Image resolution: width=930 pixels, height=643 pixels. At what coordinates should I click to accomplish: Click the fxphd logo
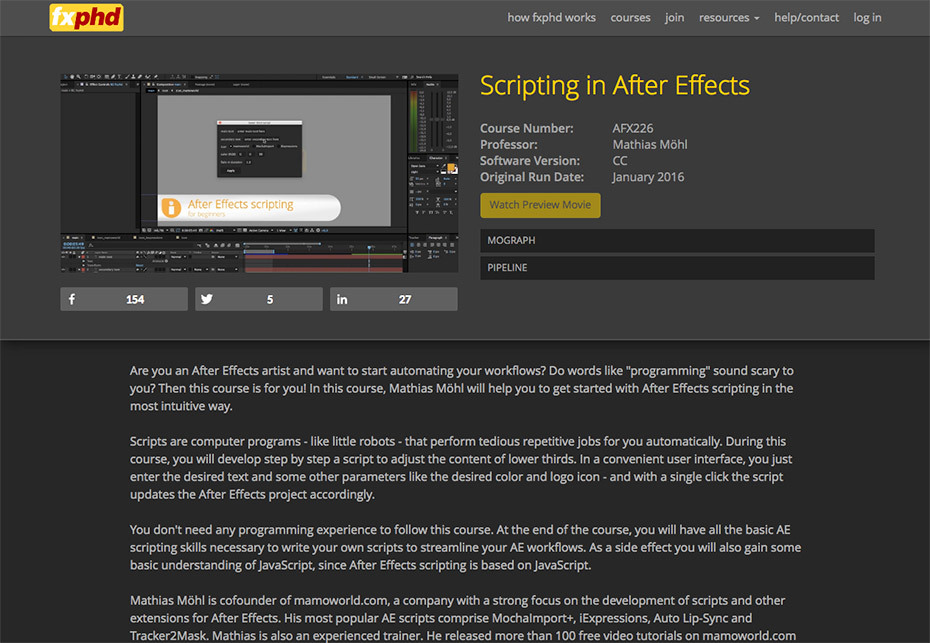pos(86,17)
